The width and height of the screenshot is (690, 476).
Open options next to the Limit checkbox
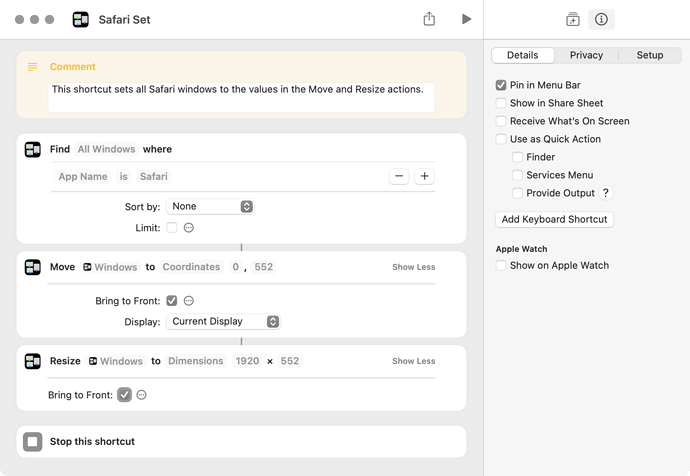pyautogui.click(x=189, y=228)
